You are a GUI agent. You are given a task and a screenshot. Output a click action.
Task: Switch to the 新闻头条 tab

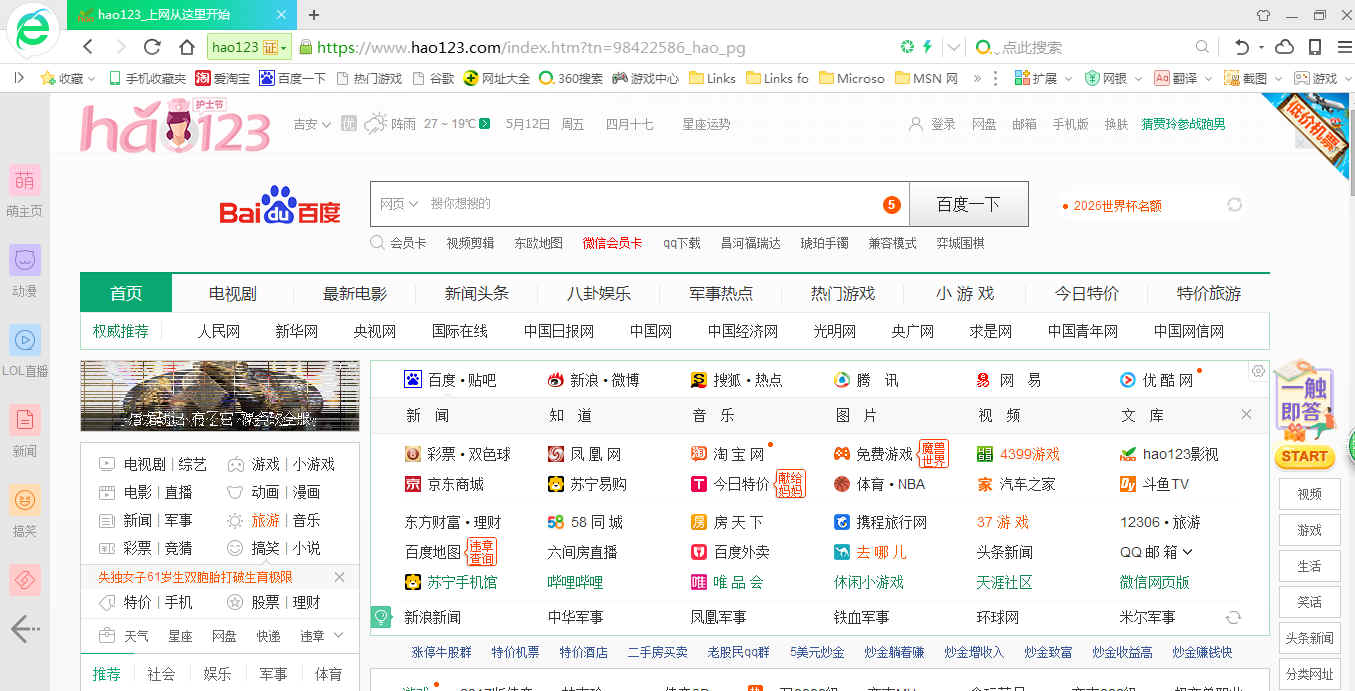477,293
